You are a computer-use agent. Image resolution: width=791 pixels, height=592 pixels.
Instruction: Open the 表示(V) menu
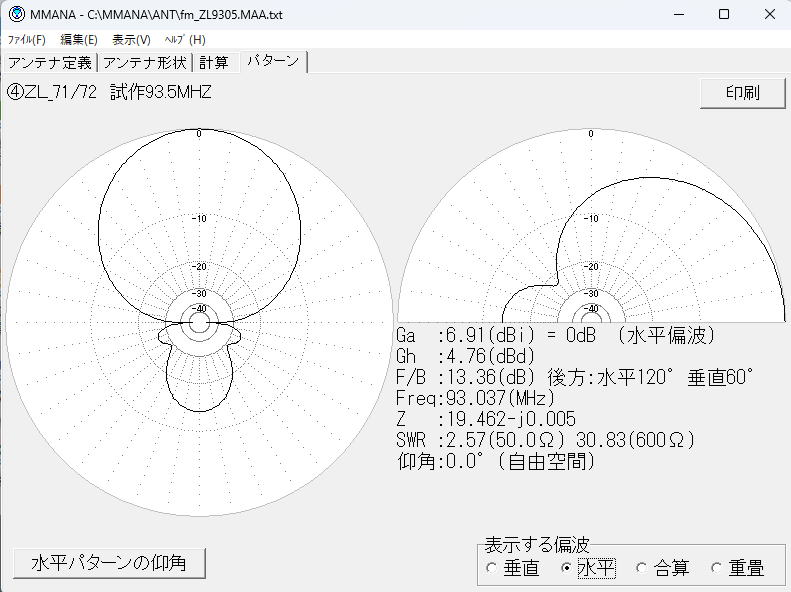pos(131,39)
